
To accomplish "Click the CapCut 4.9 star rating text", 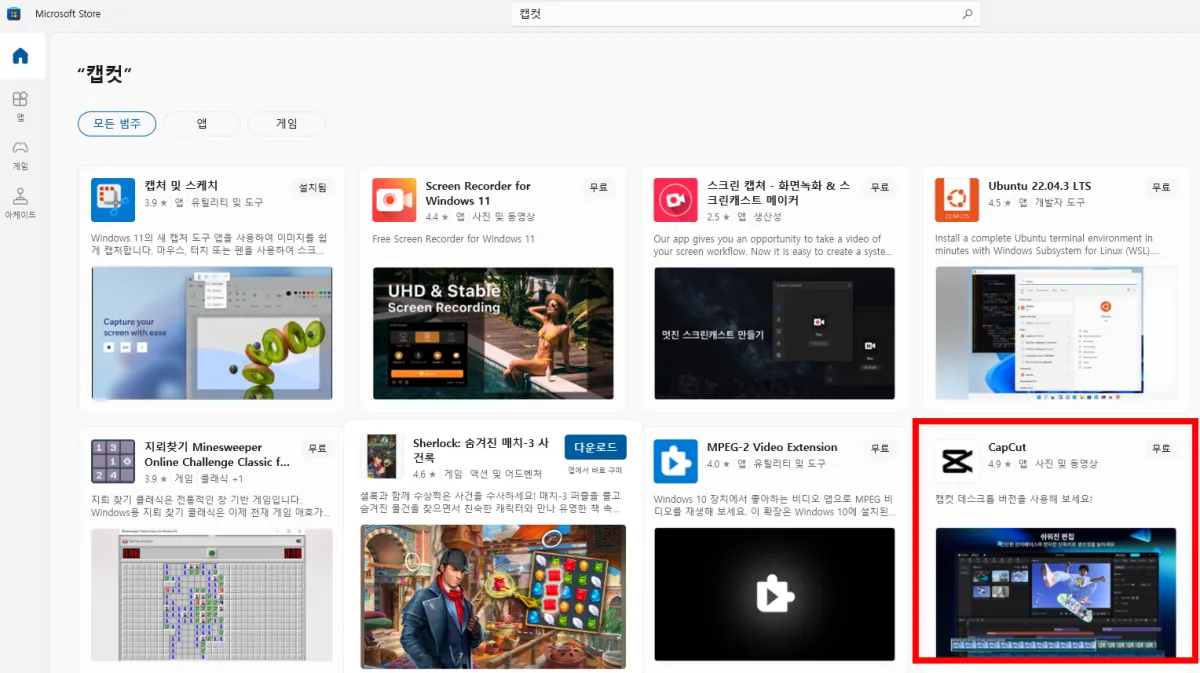I will pyautogui.click(x=1002, y=464).
